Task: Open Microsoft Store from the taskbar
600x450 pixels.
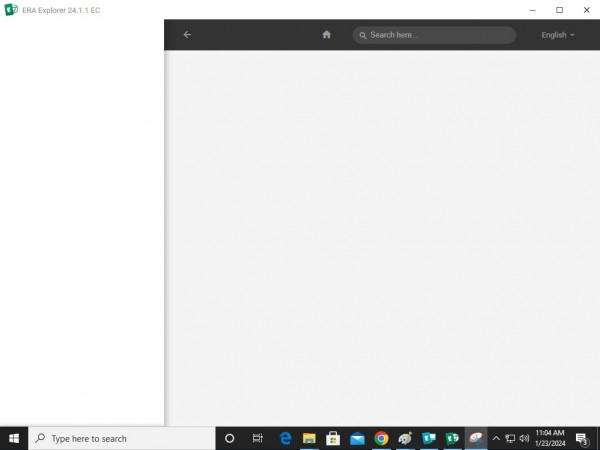Action: click(x=333, y=438)
